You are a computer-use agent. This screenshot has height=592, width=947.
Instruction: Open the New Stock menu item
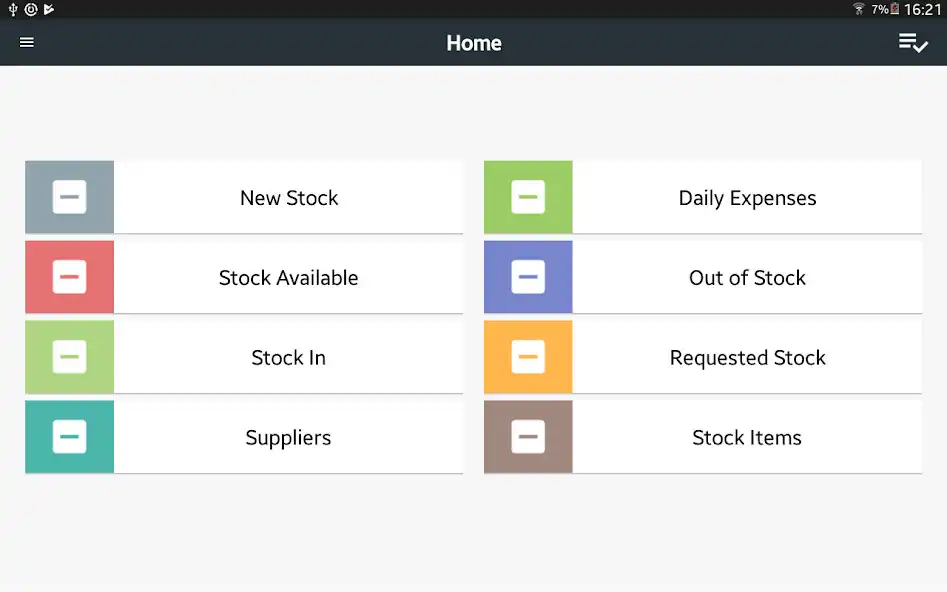289,198
